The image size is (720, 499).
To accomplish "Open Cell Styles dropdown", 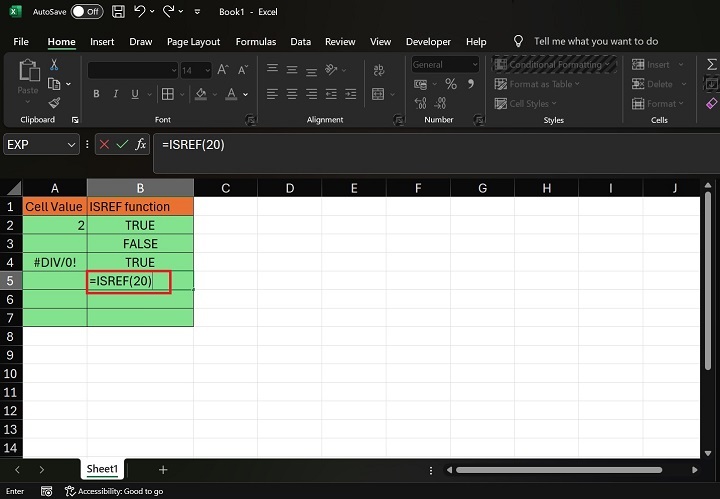I will (525, 104).
